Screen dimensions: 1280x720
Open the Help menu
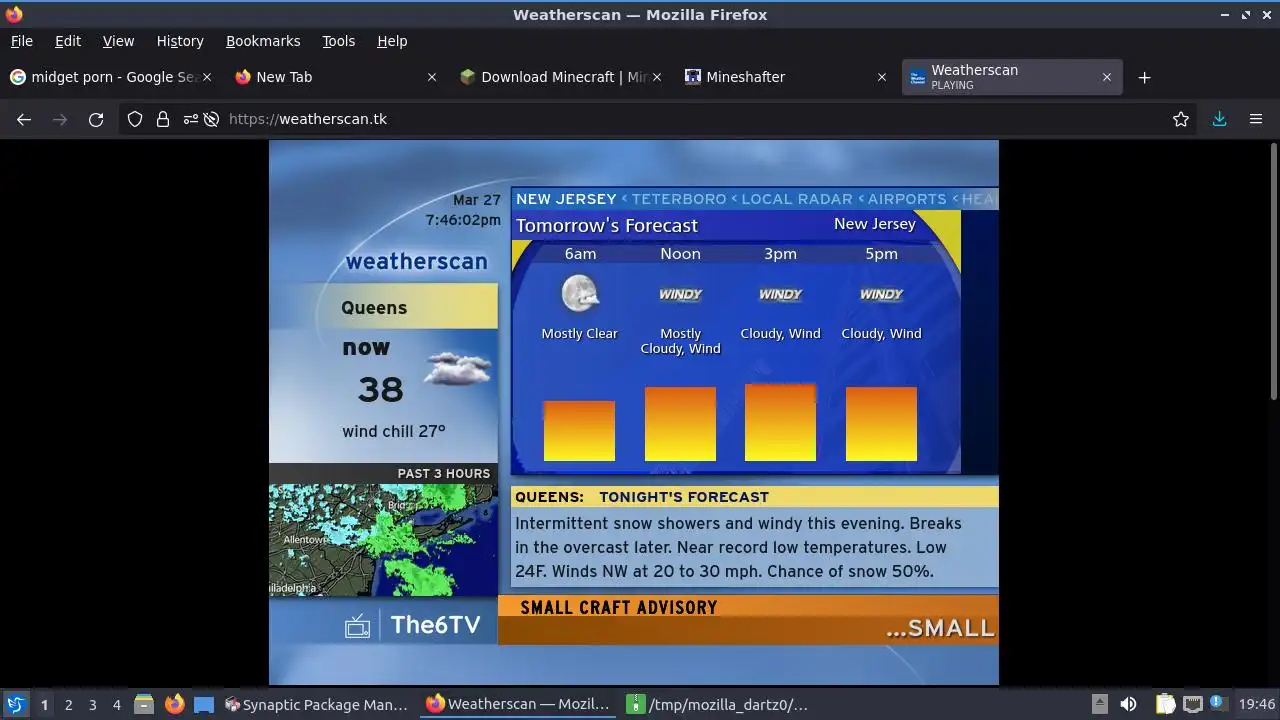pos(392,41)
